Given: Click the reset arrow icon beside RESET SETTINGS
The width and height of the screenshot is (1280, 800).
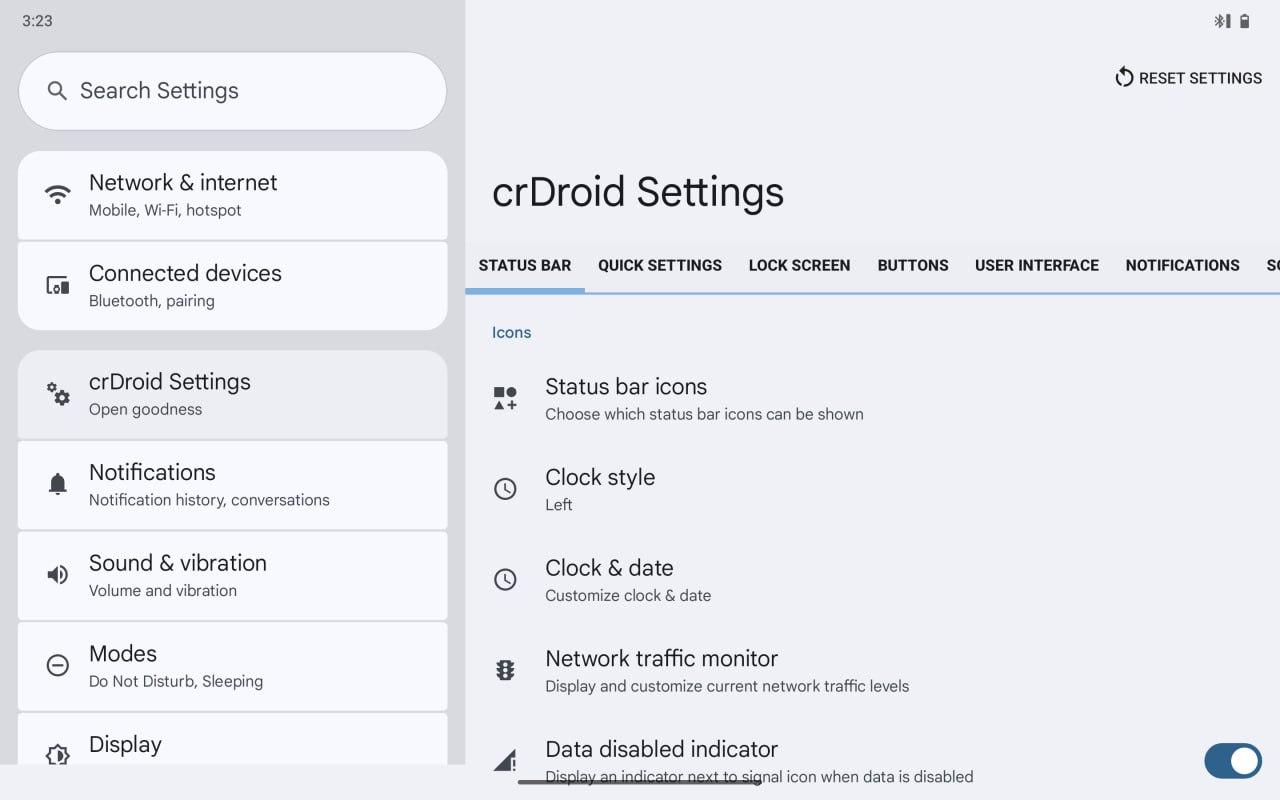Looking at the screenshot, I should coord(1124,77).
